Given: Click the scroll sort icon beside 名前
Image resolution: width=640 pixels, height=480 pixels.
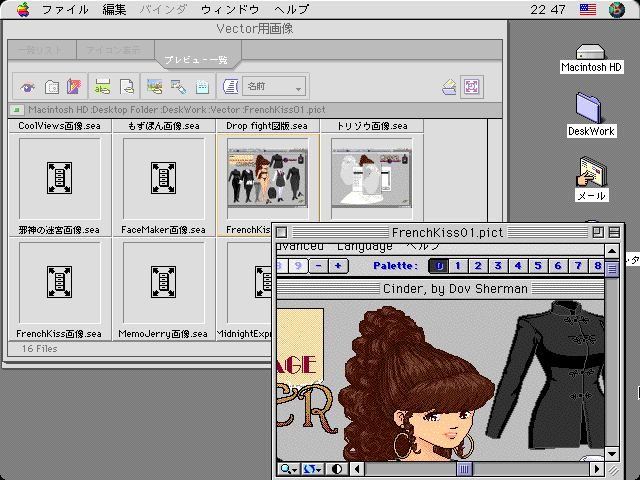Looking at the screenshot, I should pos(231,87).
